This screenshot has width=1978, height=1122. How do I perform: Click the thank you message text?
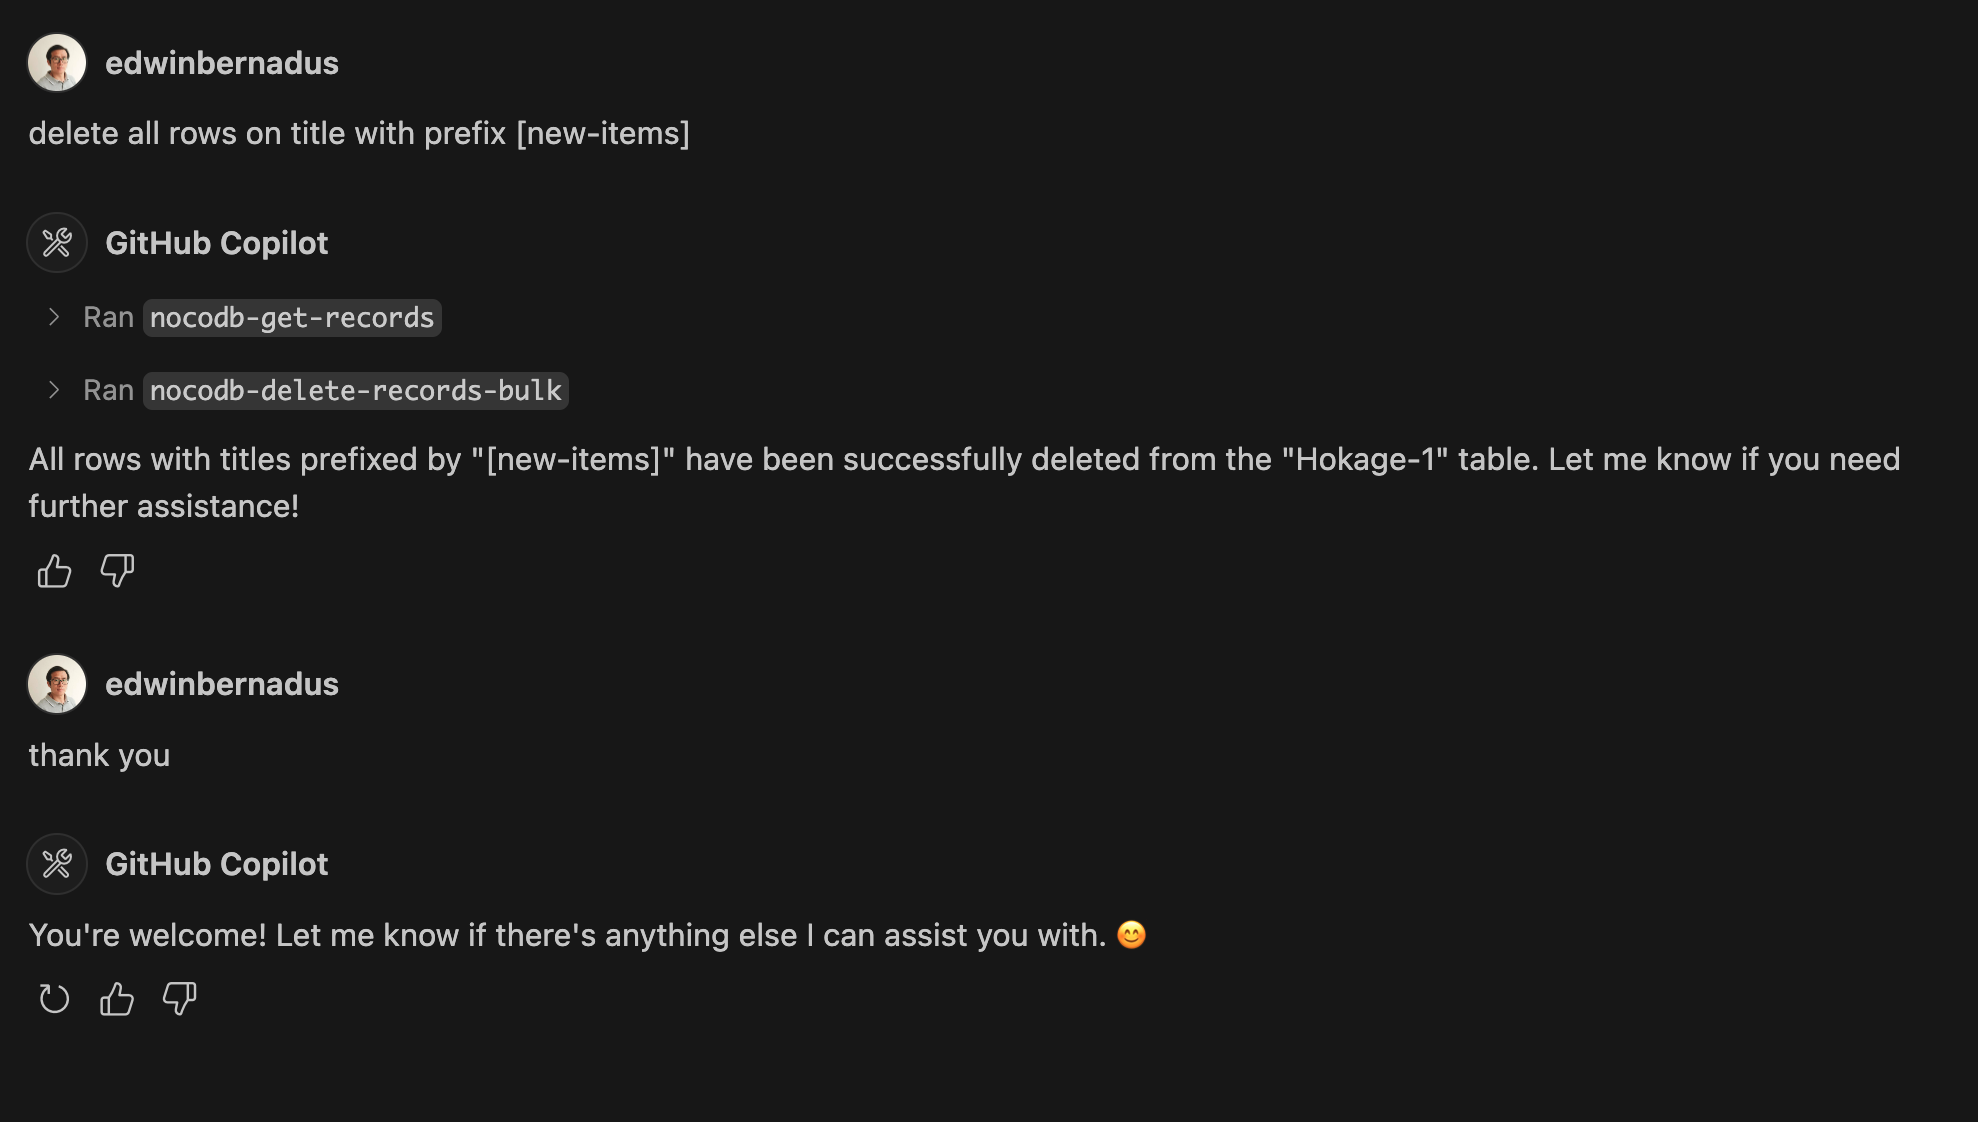click(x=99, y=755)
